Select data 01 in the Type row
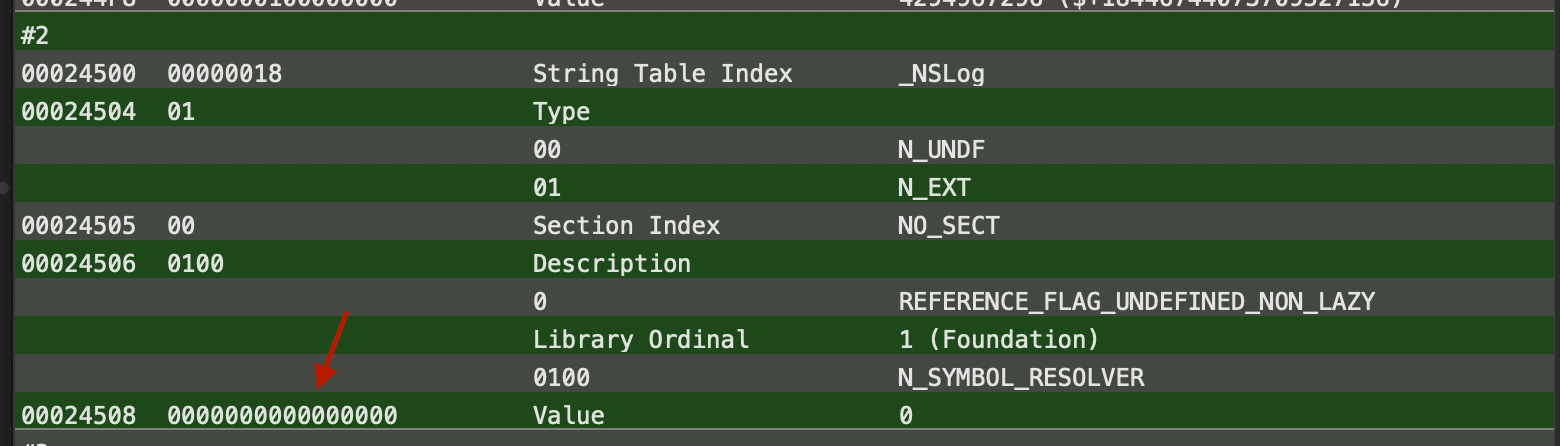The image size is (1560, 446). click(x=181, y=112)
